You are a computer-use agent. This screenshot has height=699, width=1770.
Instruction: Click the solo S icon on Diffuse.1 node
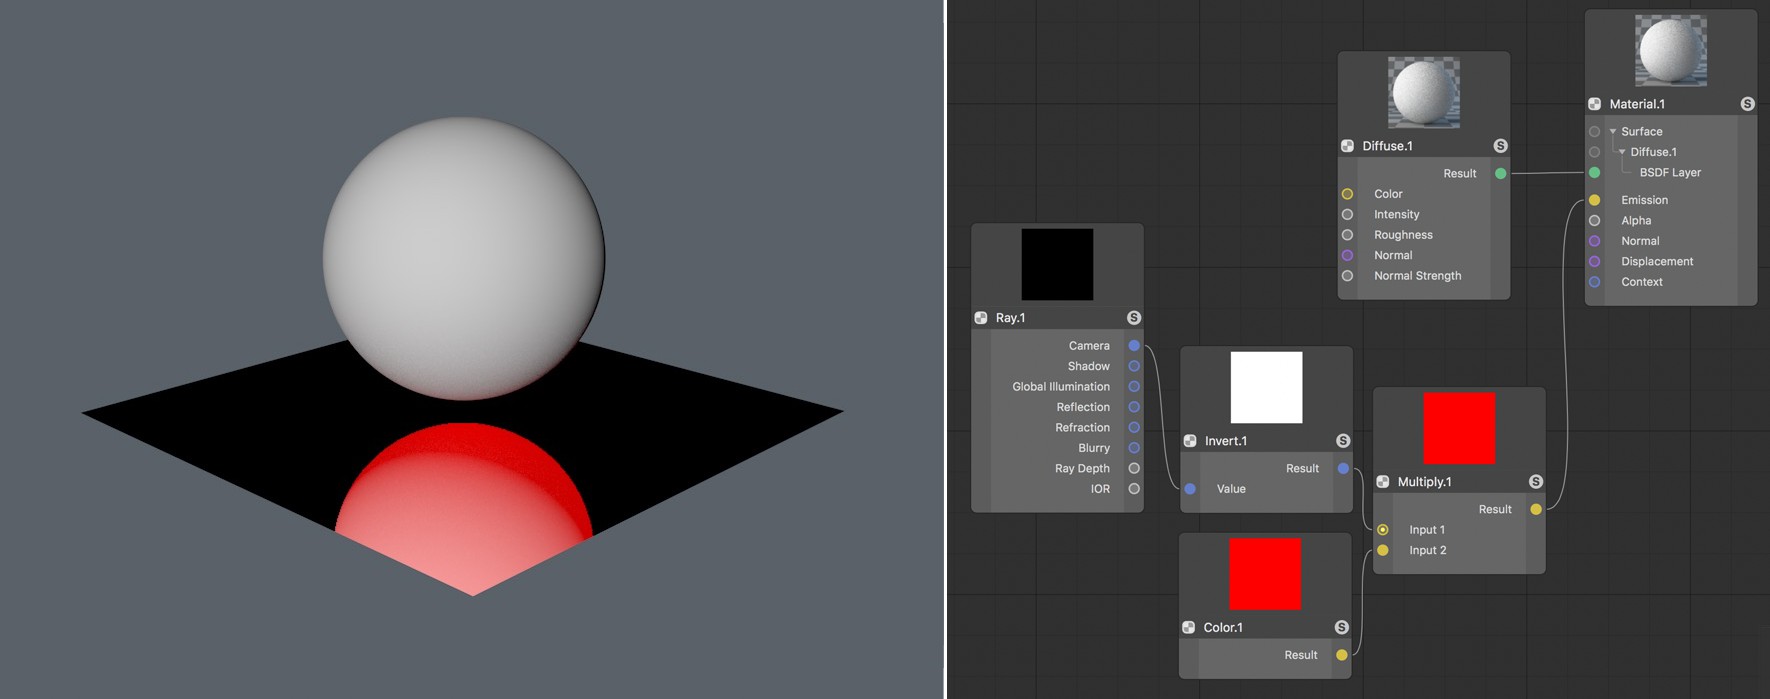click(1500, 146)
